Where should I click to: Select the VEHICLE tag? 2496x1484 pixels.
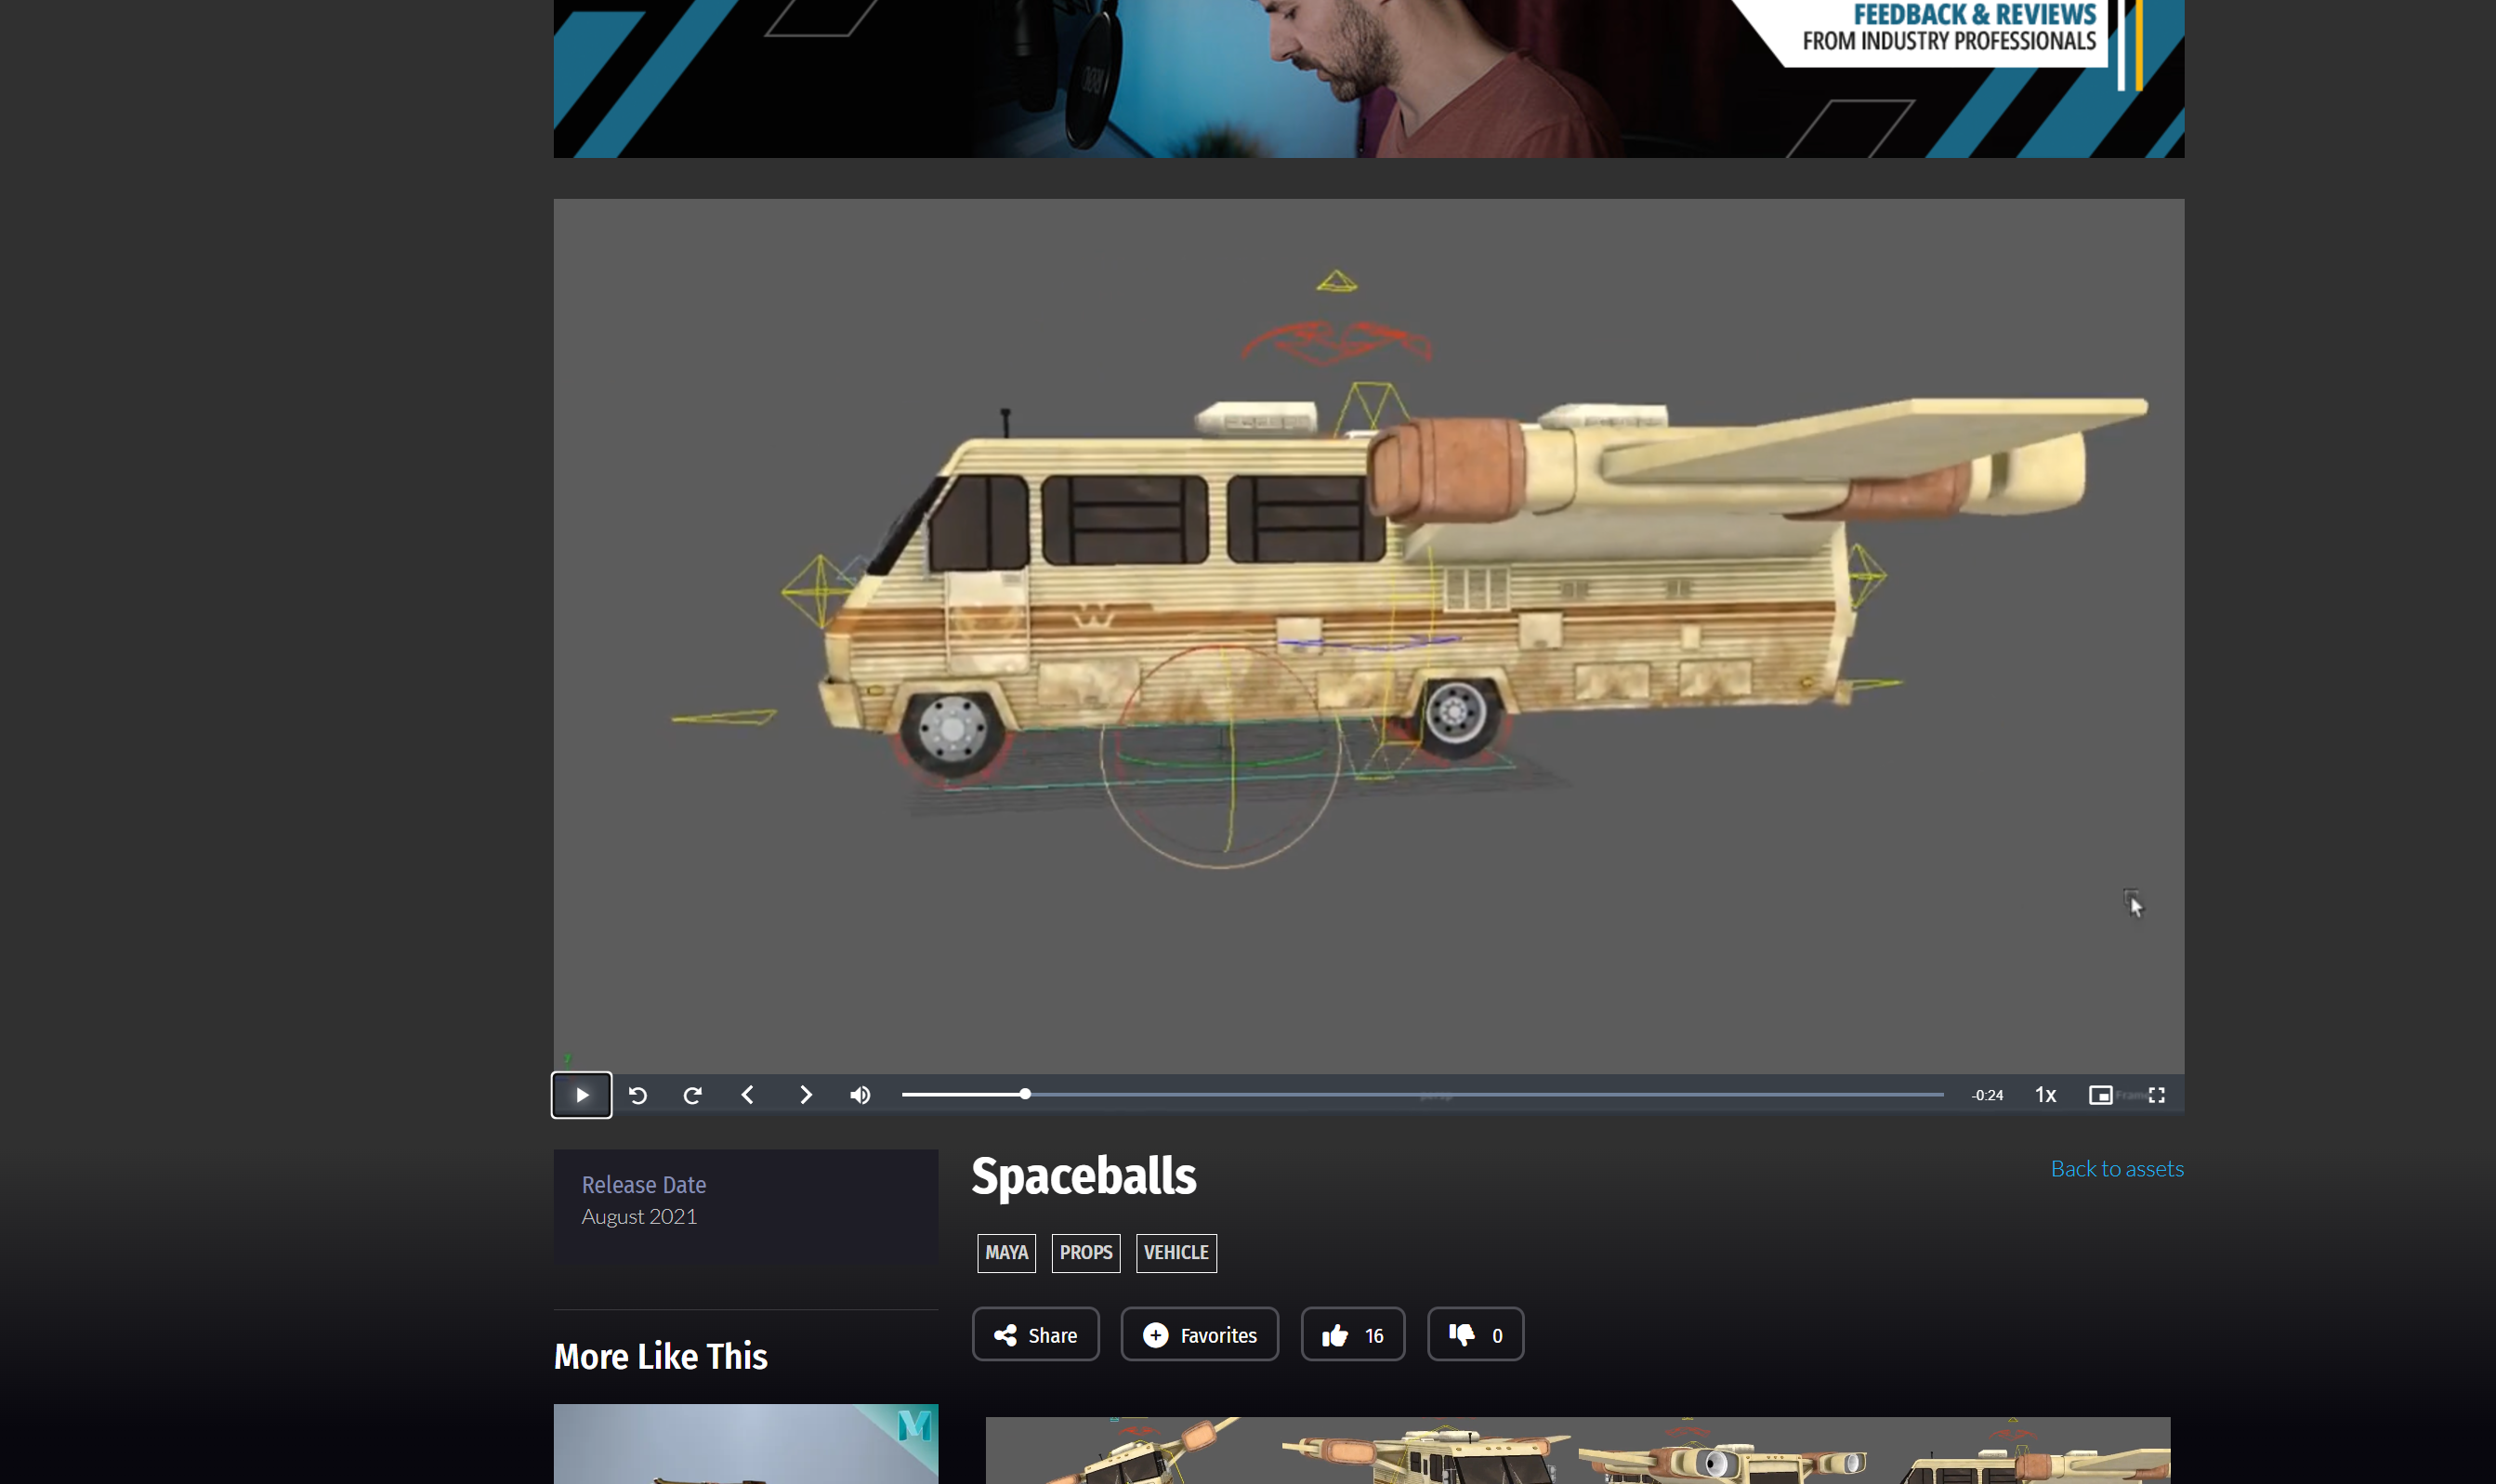click(x=1176, y=1253)
